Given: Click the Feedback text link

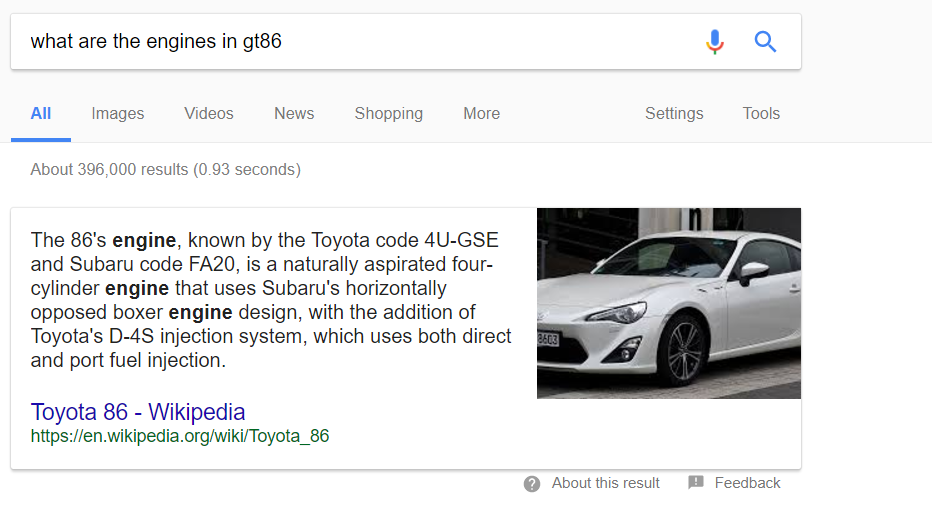Looking at the screenshot, I should pyautogui.click(x=747, y=483).
